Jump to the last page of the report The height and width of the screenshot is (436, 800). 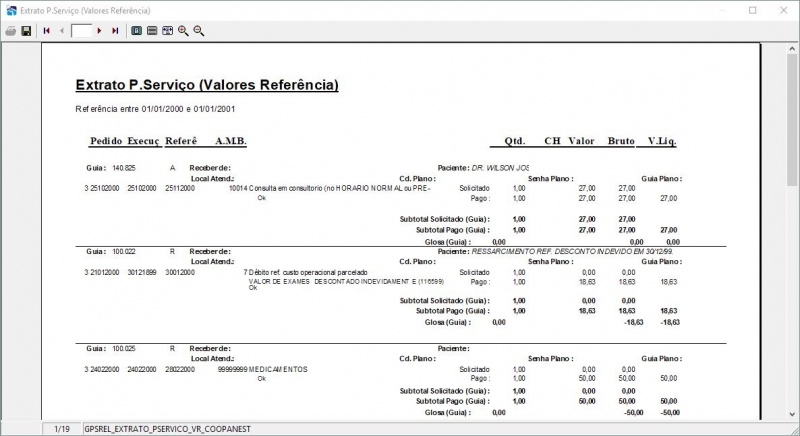tap(115, 31)
